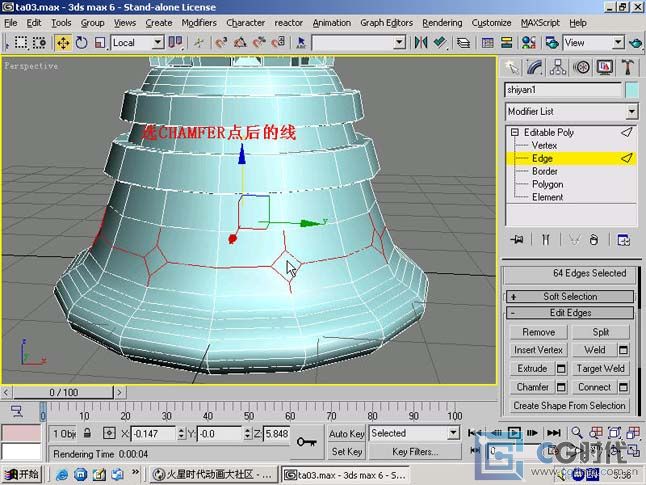Image resolution: width=646 pixels, height=485 pixels.
Task: Toggle Auto Key mode
Action: (x=346, y=433)
